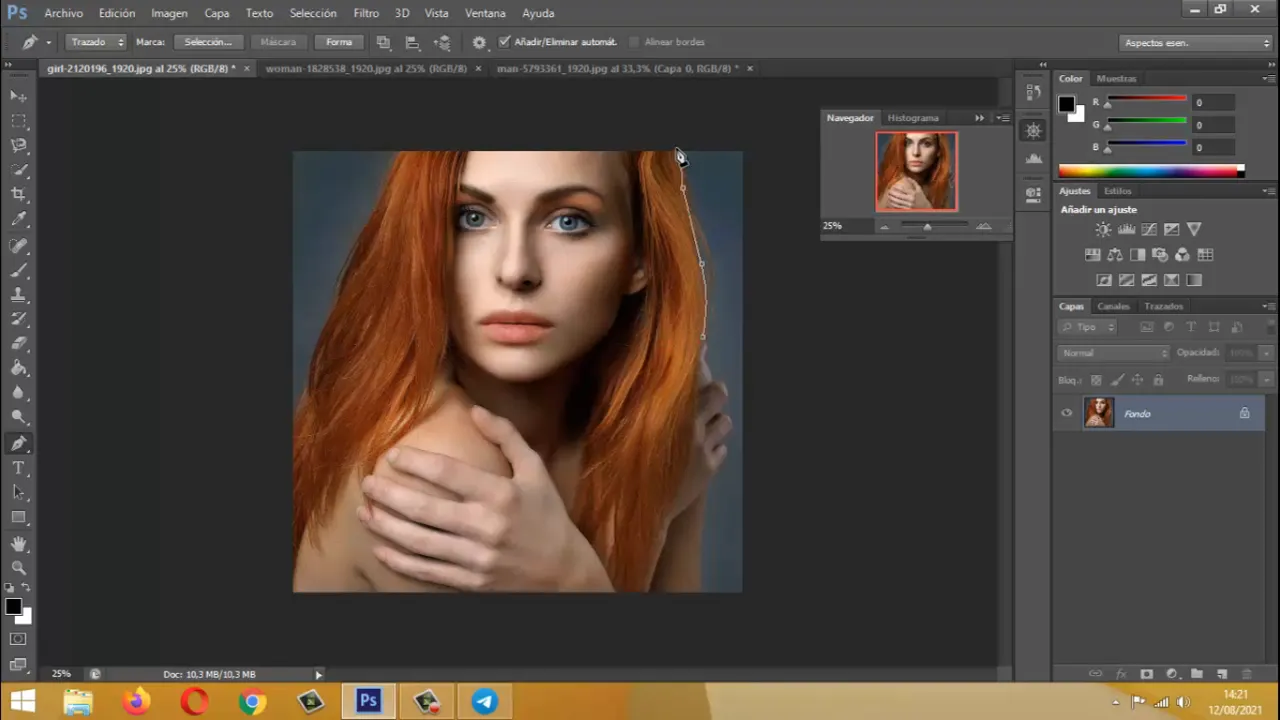
Task: Select the Horizontal Type tool
Action: 18,468
